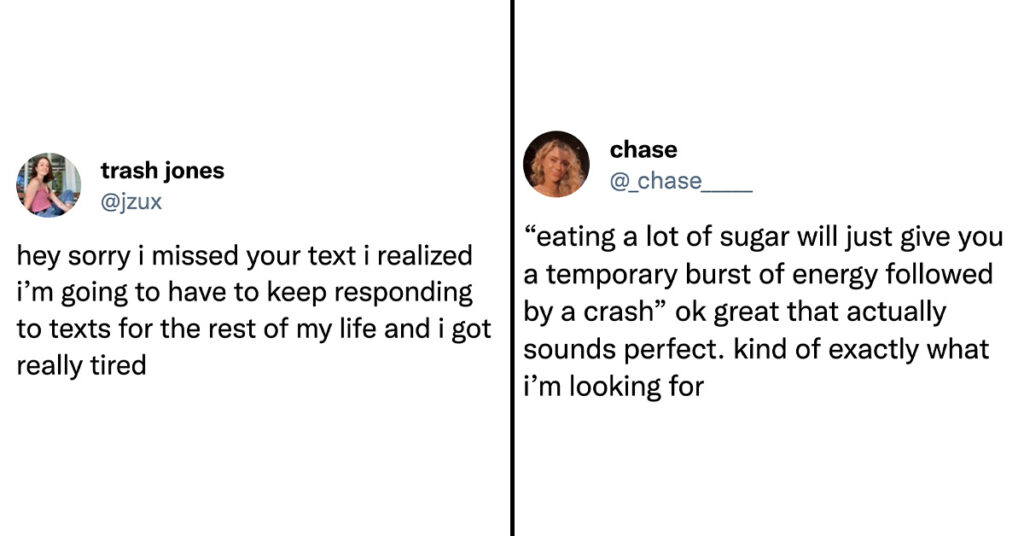Click the line 'to texts for the rest of my life'
1024x536 pixels.
pyautogui.click(x=253, y=329)
